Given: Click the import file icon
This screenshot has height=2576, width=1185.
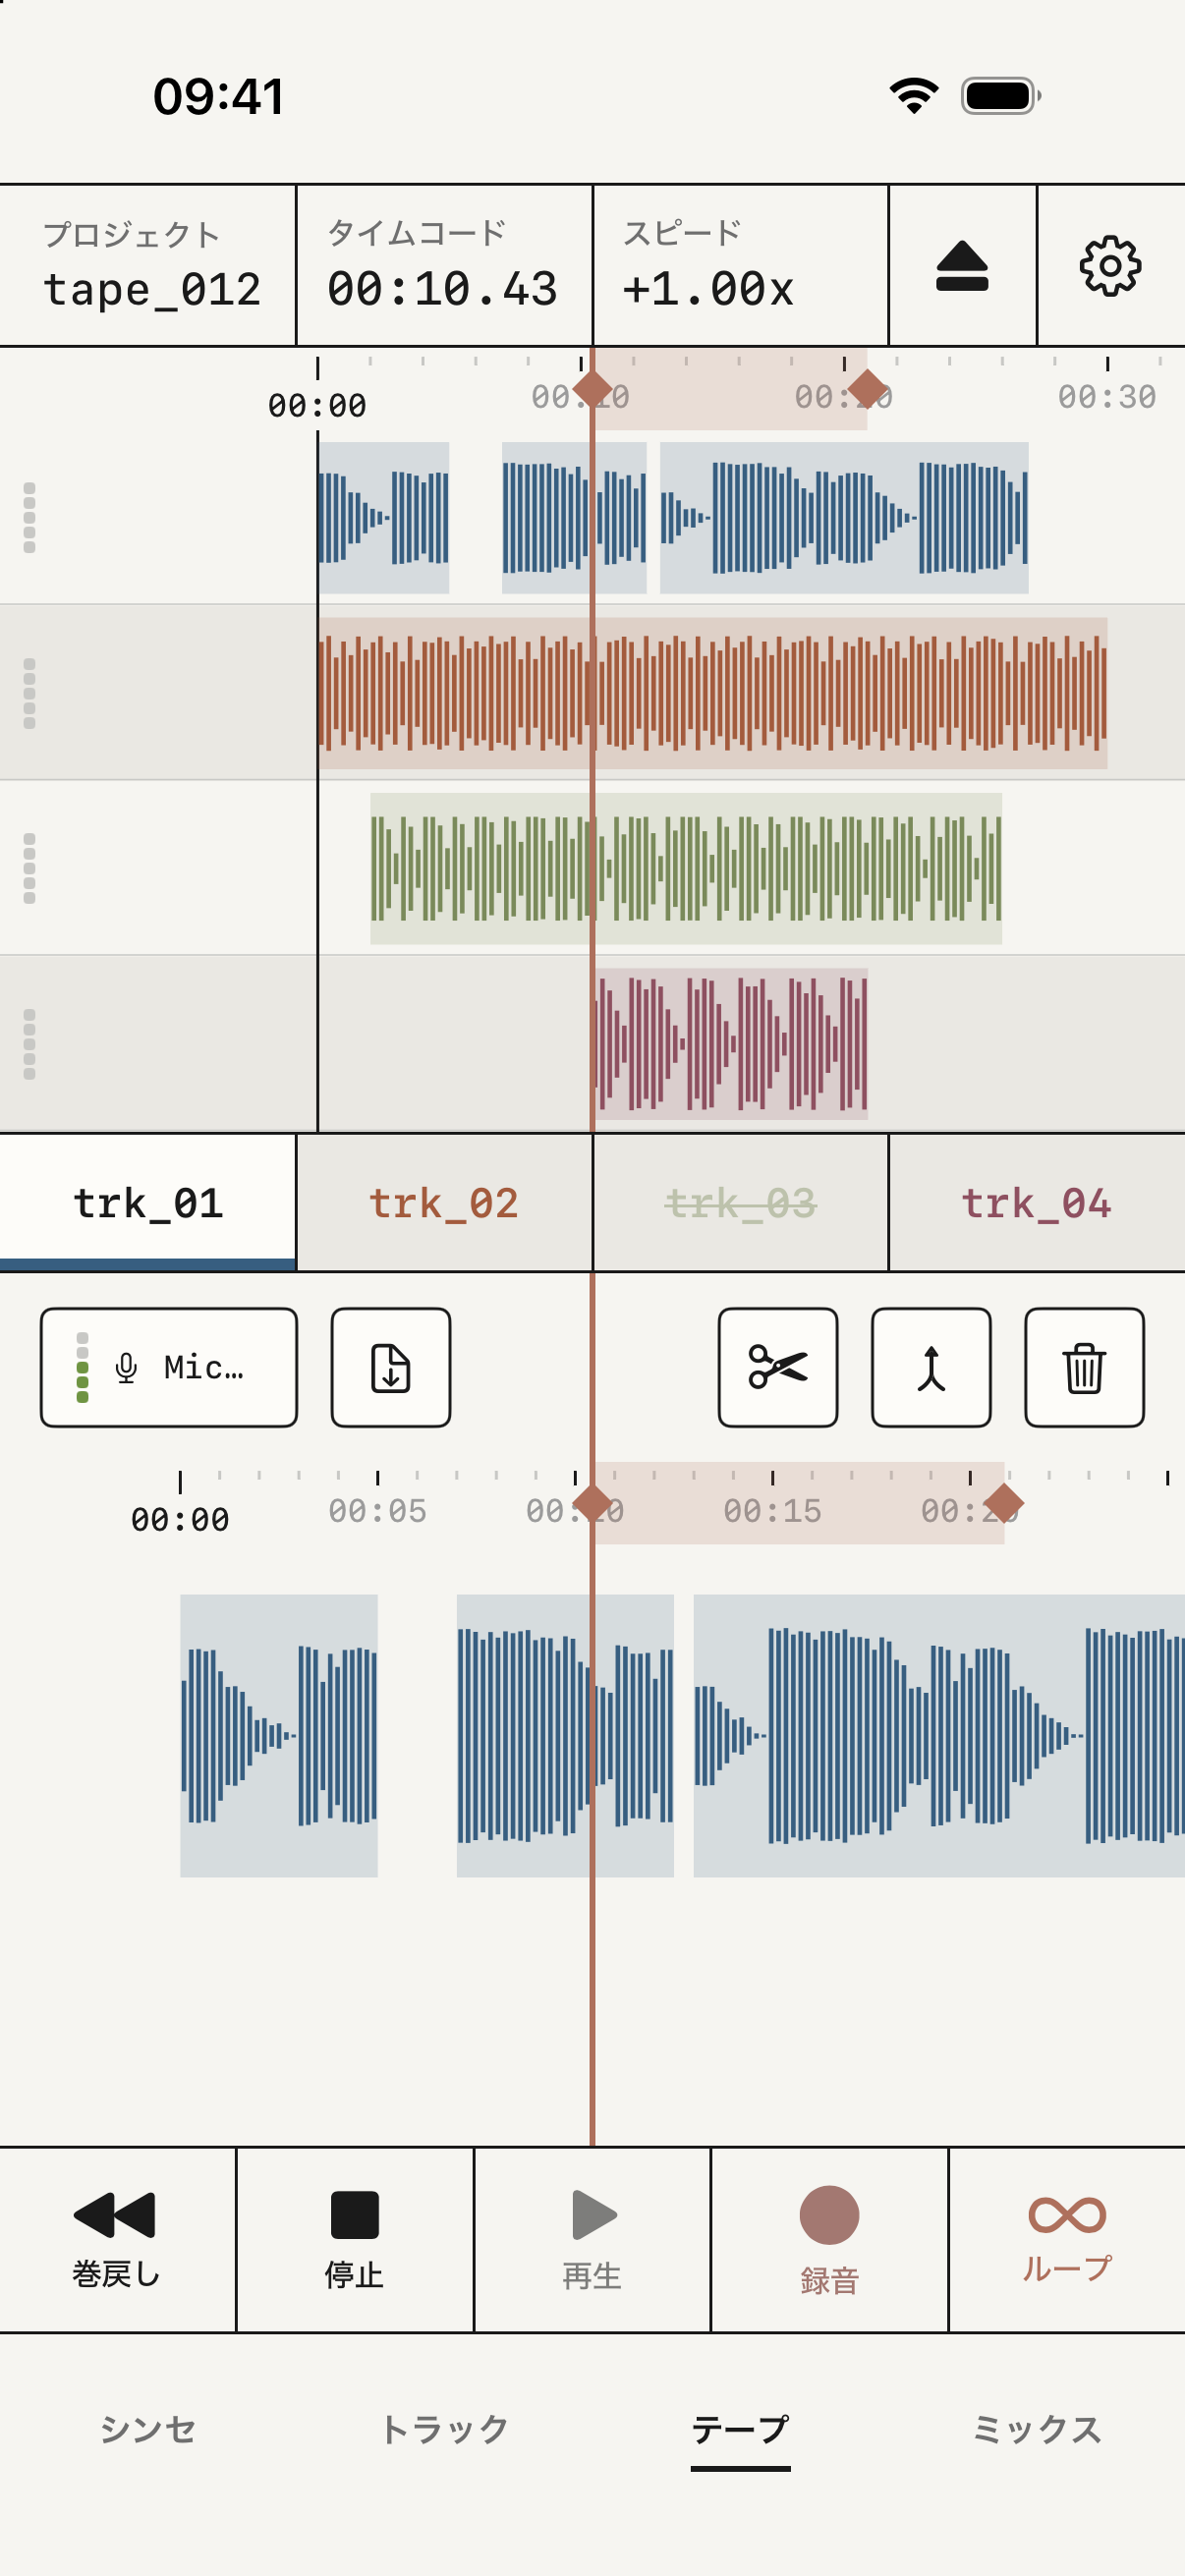Looking at the screenshot, I should point(391,1367).
